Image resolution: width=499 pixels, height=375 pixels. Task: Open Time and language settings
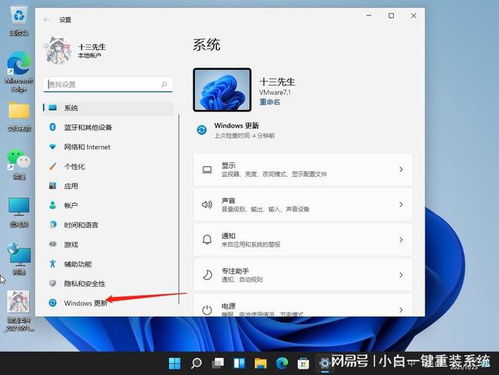109,225
